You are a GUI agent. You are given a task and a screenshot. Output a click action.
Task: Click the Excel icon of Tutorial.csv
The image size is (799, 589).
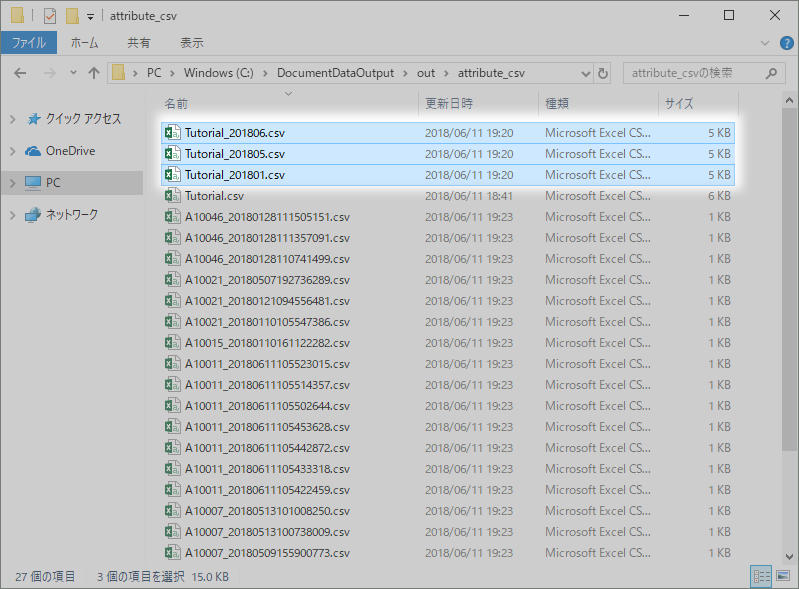[x=172, y=196]
